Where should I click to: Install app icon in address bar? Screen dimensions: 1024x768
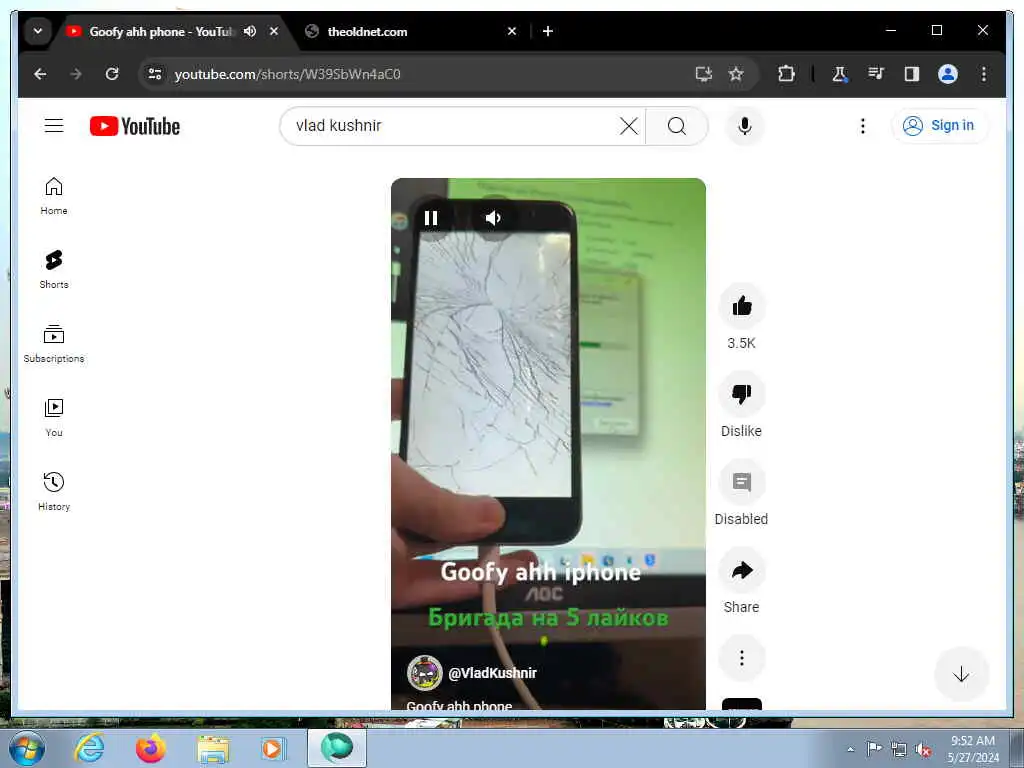tap(704, 74)
